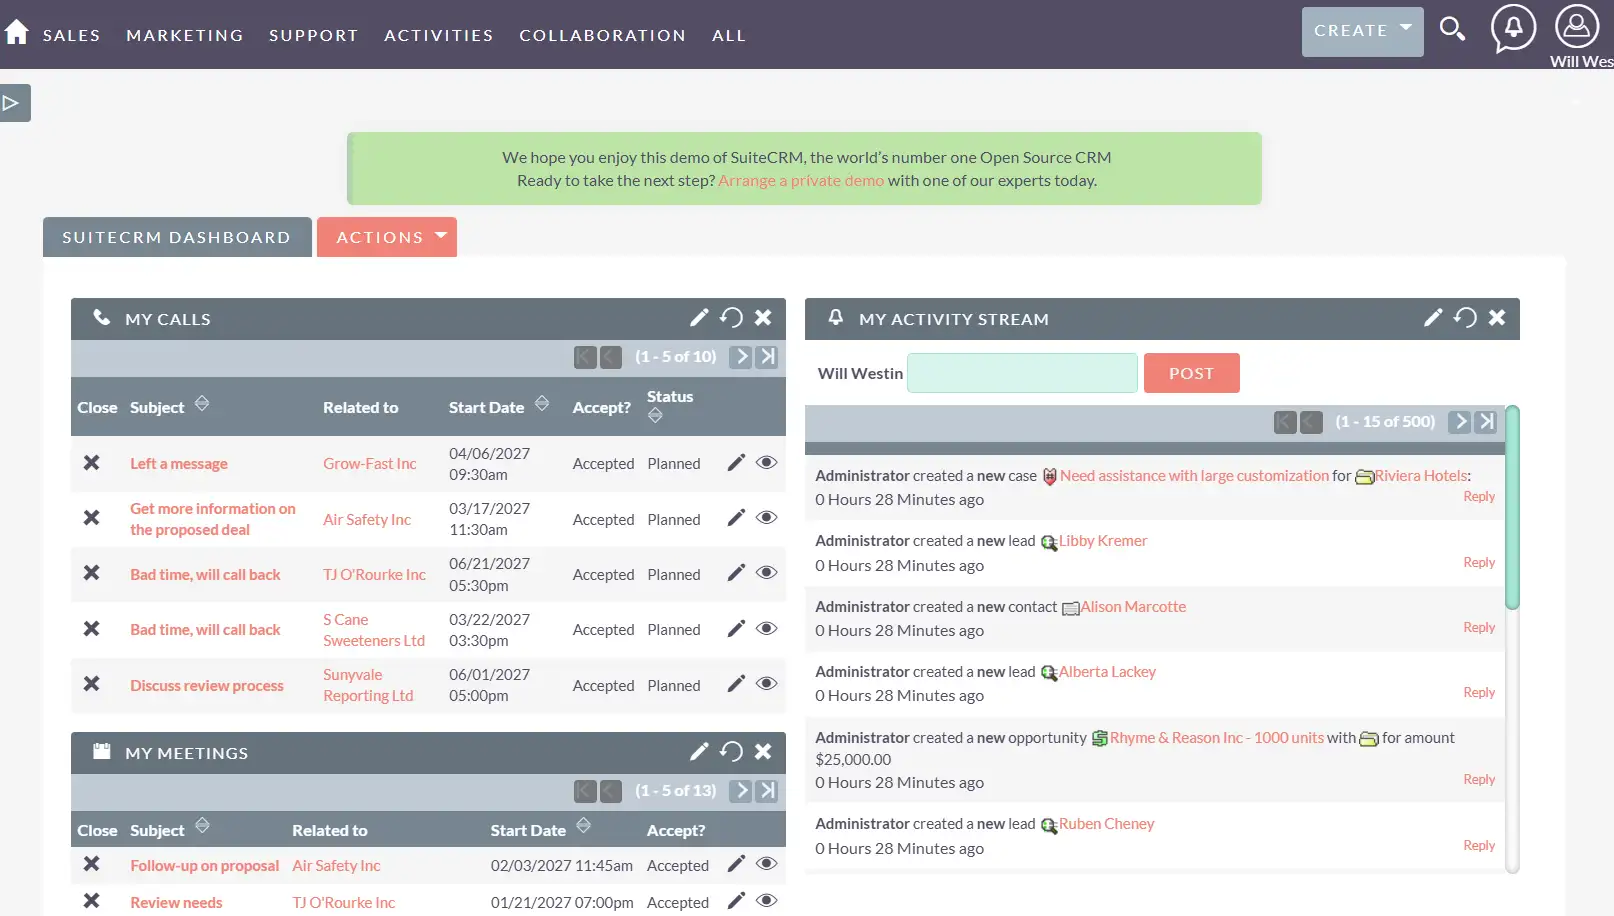Switch to SuiteCRM Dashboard tab
The height and width of the screenshot is (916, 1614).
(x=177, y=237)
